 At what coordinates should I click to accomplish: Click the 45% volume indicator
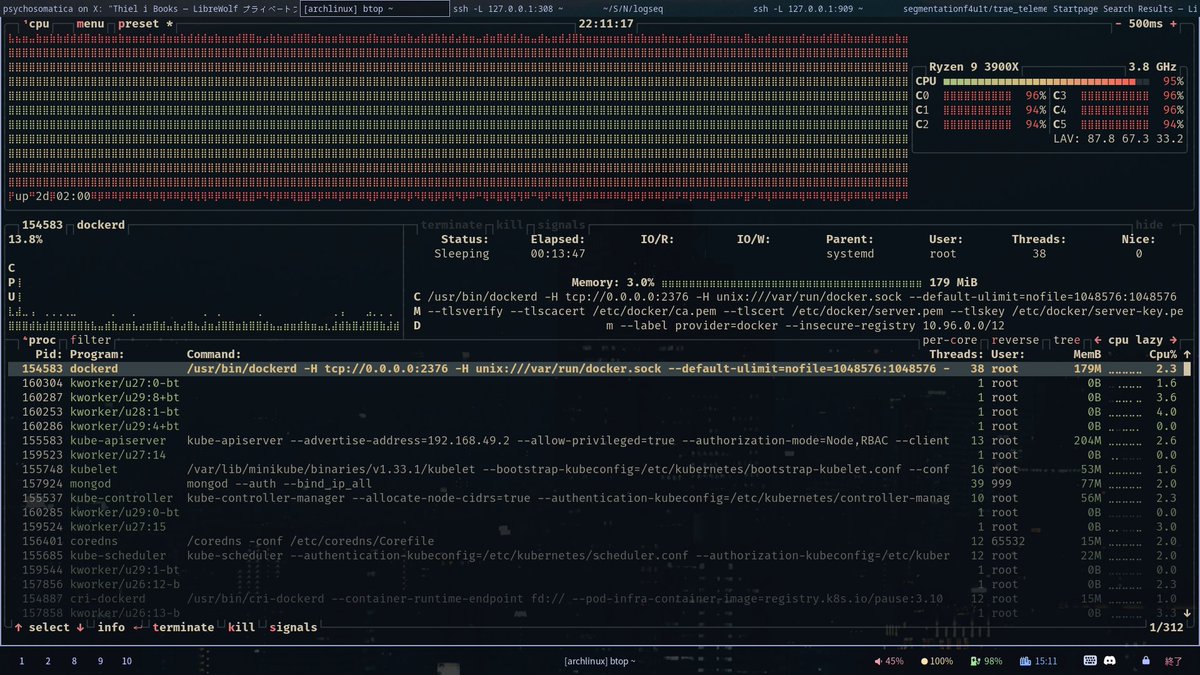(x=889, y=661)
